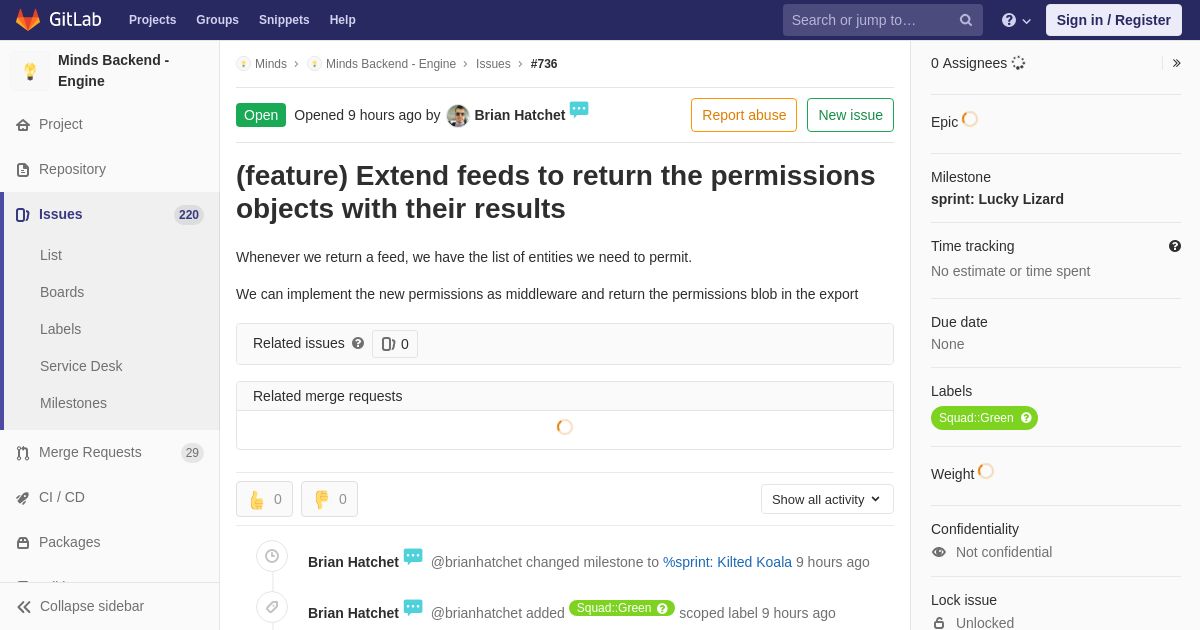Open the Groups menu in navbar
The height and width of the screenshot is (630, 1200).
(217, 20)
